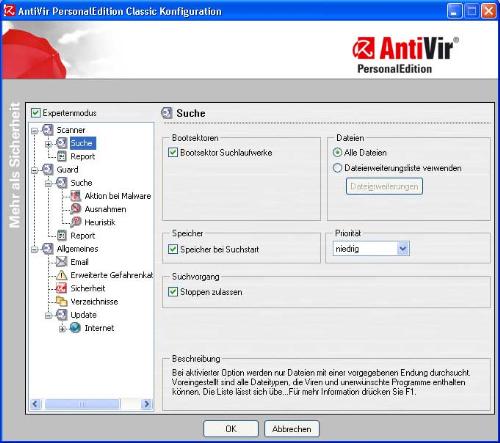Expand the Suche node under Scanner
Screen dimensions: 500x443
[48, 144]
